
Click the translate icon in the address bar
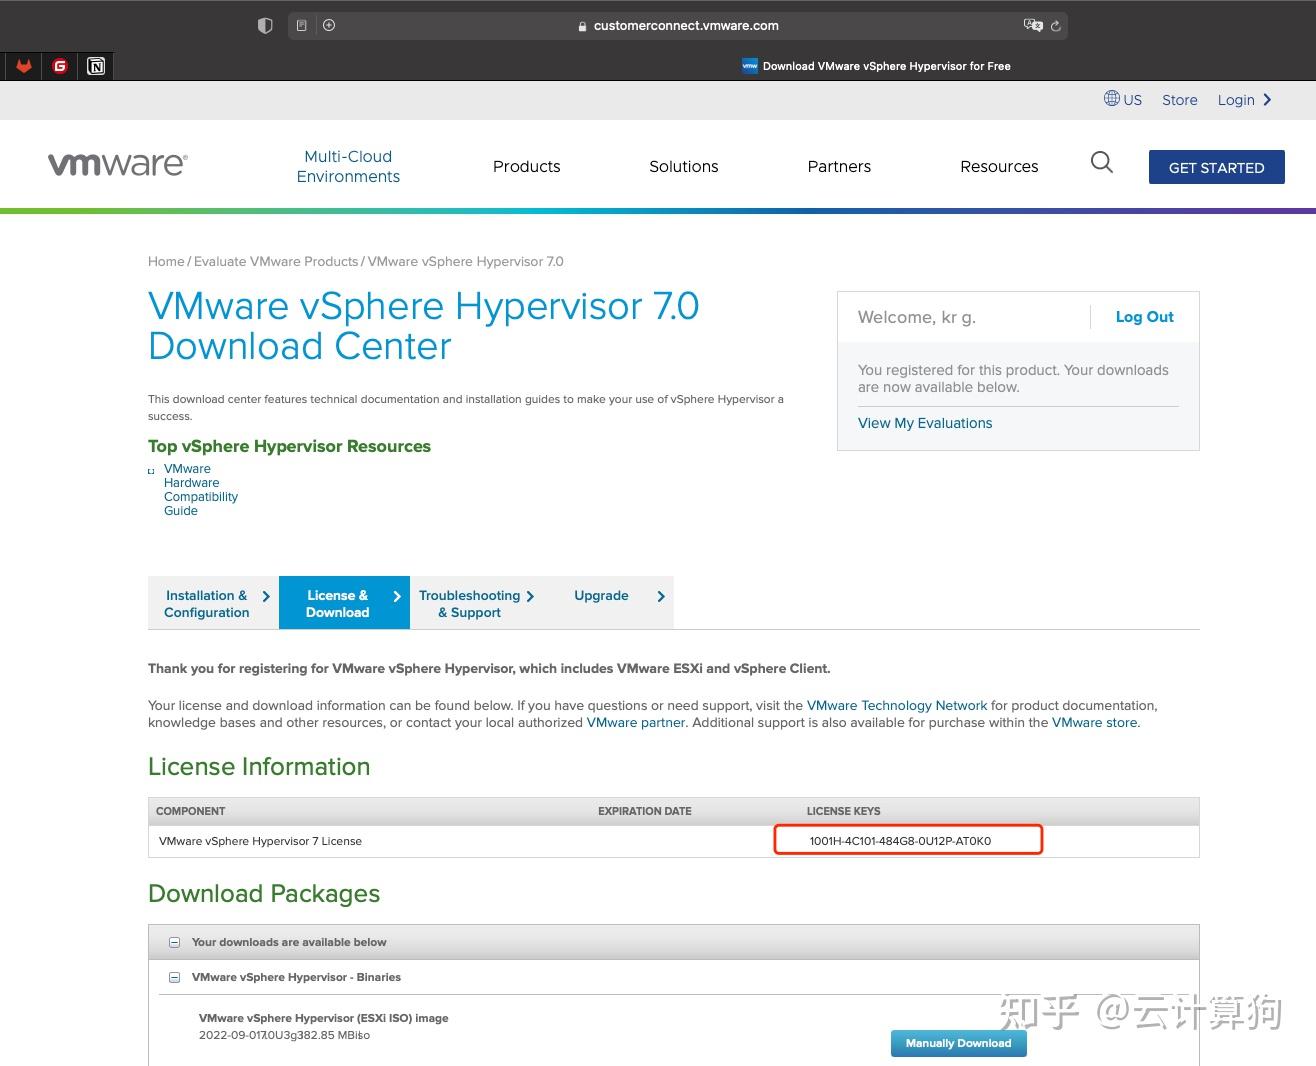click(x=1033, y=25)
